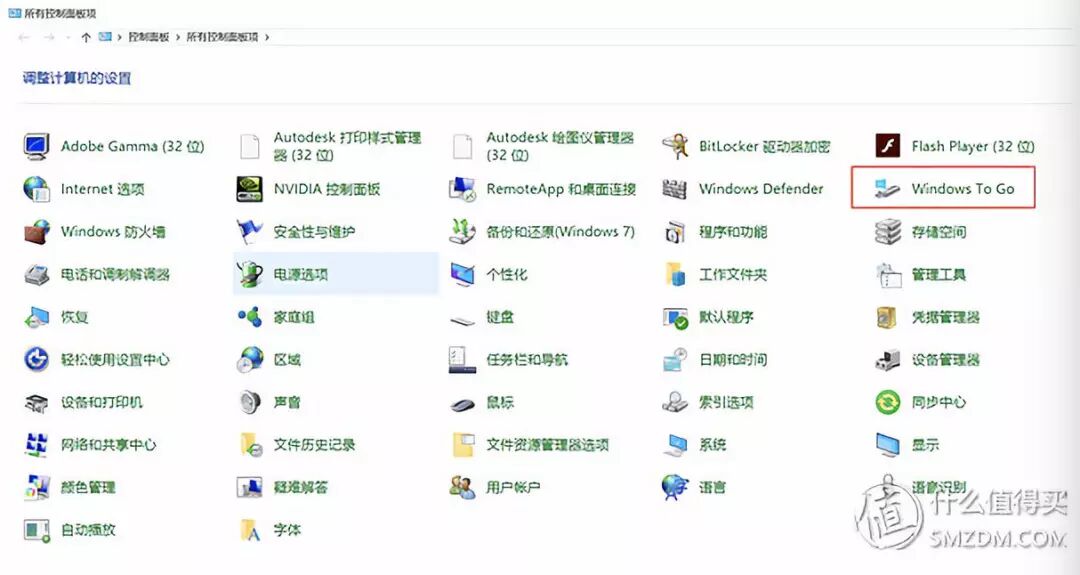
Task: Go back with the back arrow
Action: (24, 37)
